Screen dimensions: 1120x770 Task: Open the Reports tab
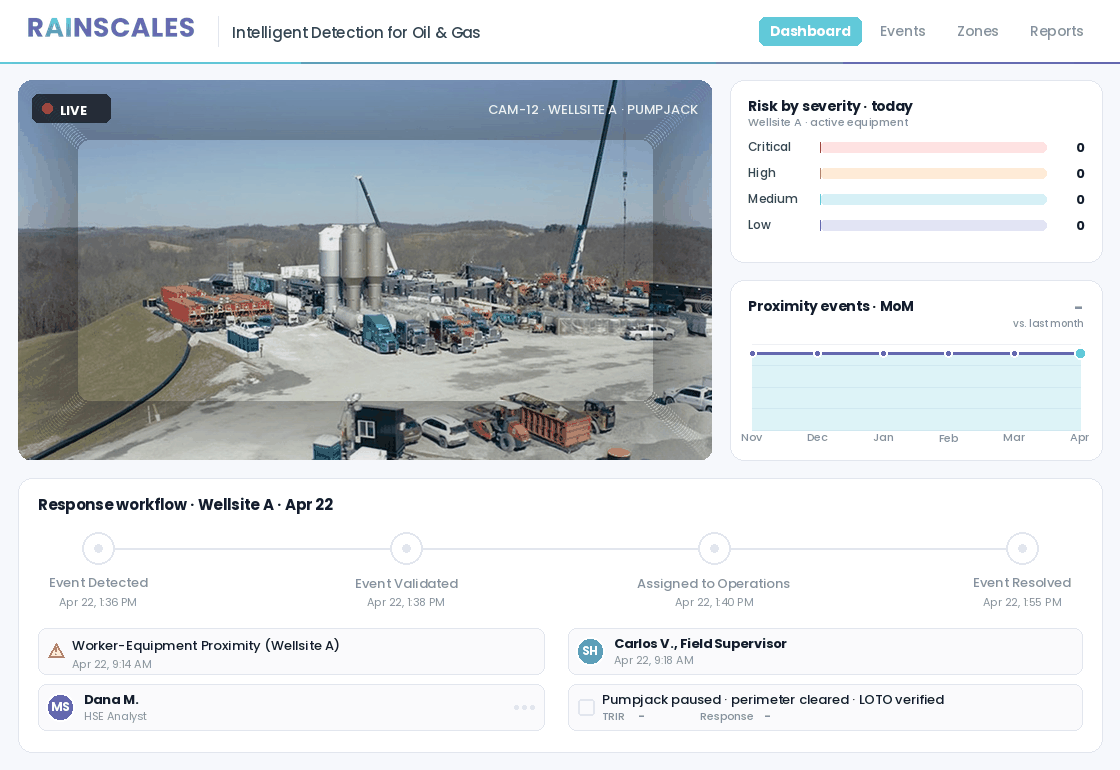point(1056,31)
